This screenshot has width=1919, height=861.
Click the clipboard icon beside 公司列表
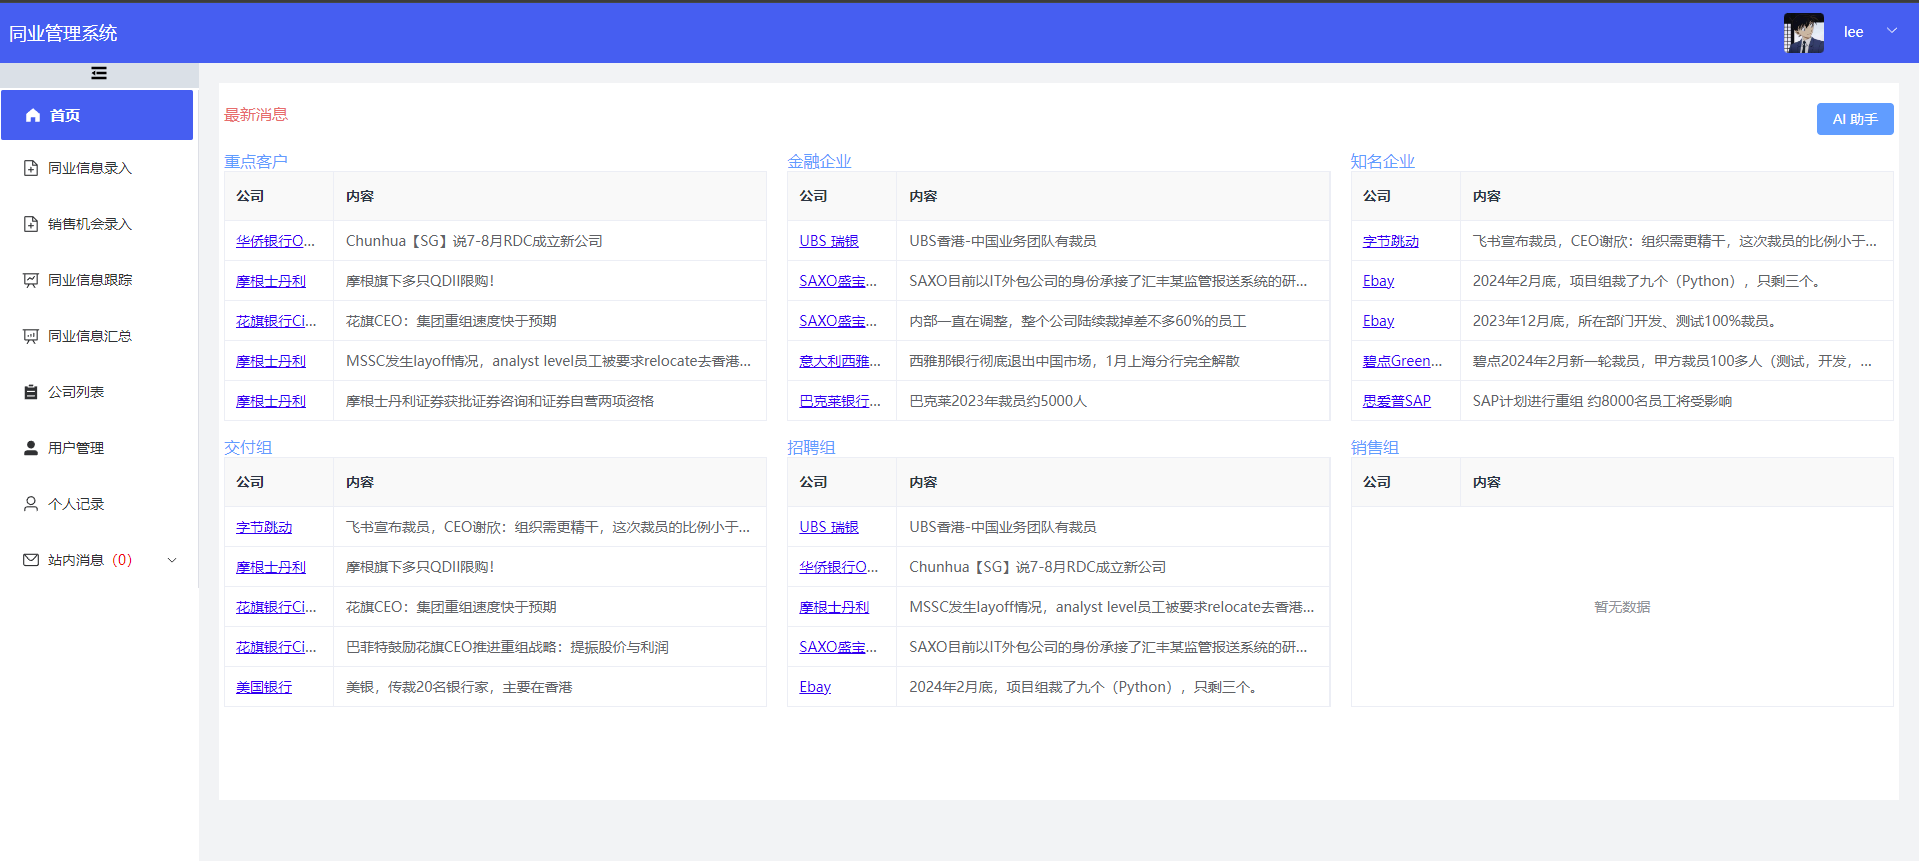(31, 392)
